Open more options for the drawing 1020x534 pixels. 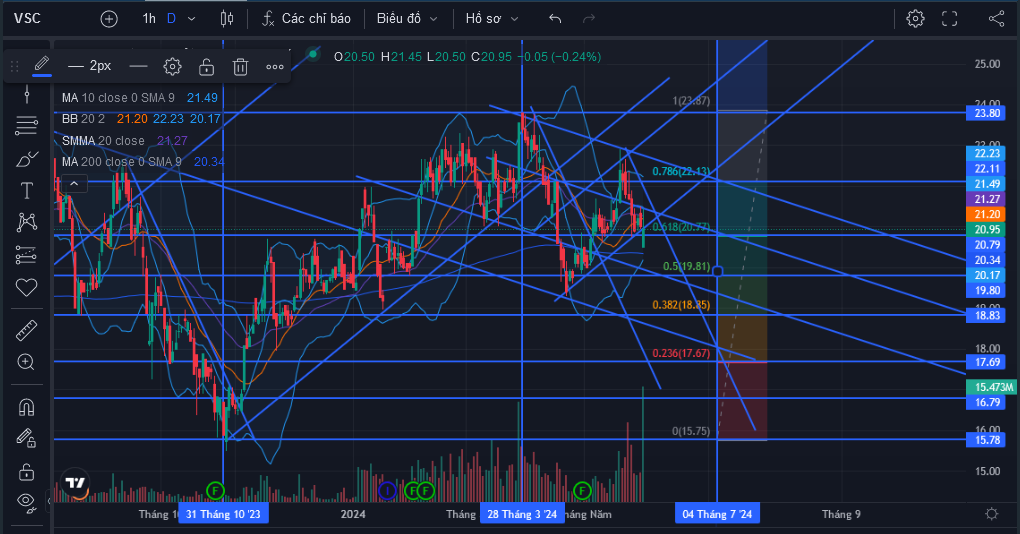[x=275, y=66]
